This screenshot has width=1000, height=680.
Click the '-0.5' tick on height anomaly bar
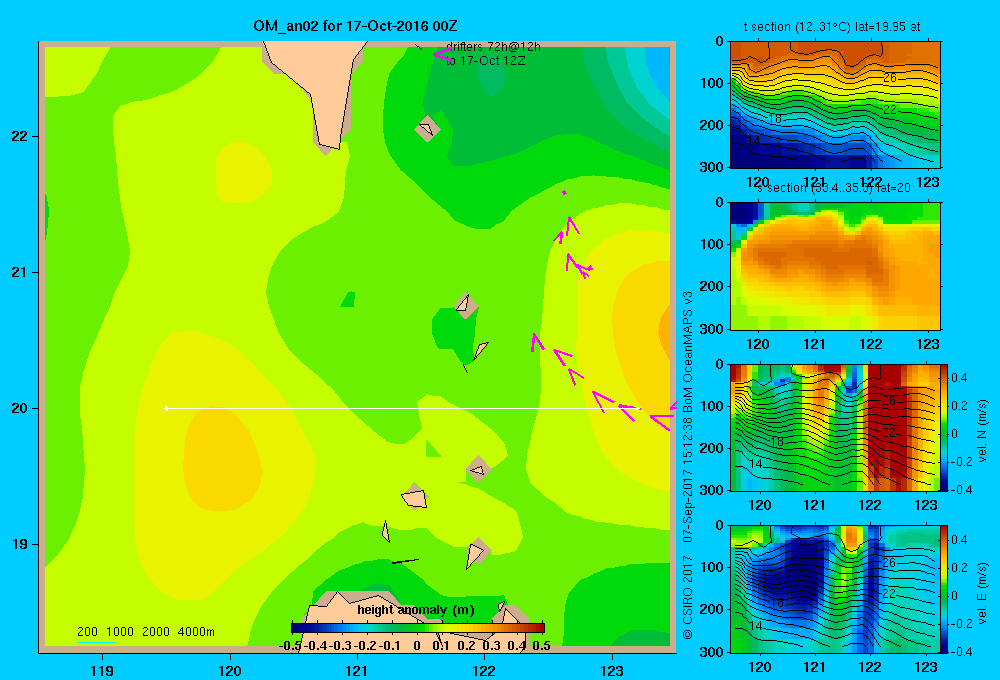tap(290, 646)
